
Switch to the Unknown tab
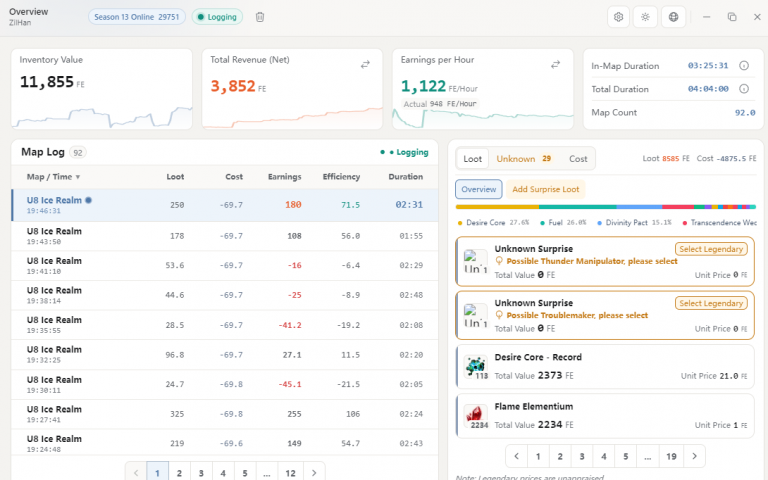(x=524, y=159)
